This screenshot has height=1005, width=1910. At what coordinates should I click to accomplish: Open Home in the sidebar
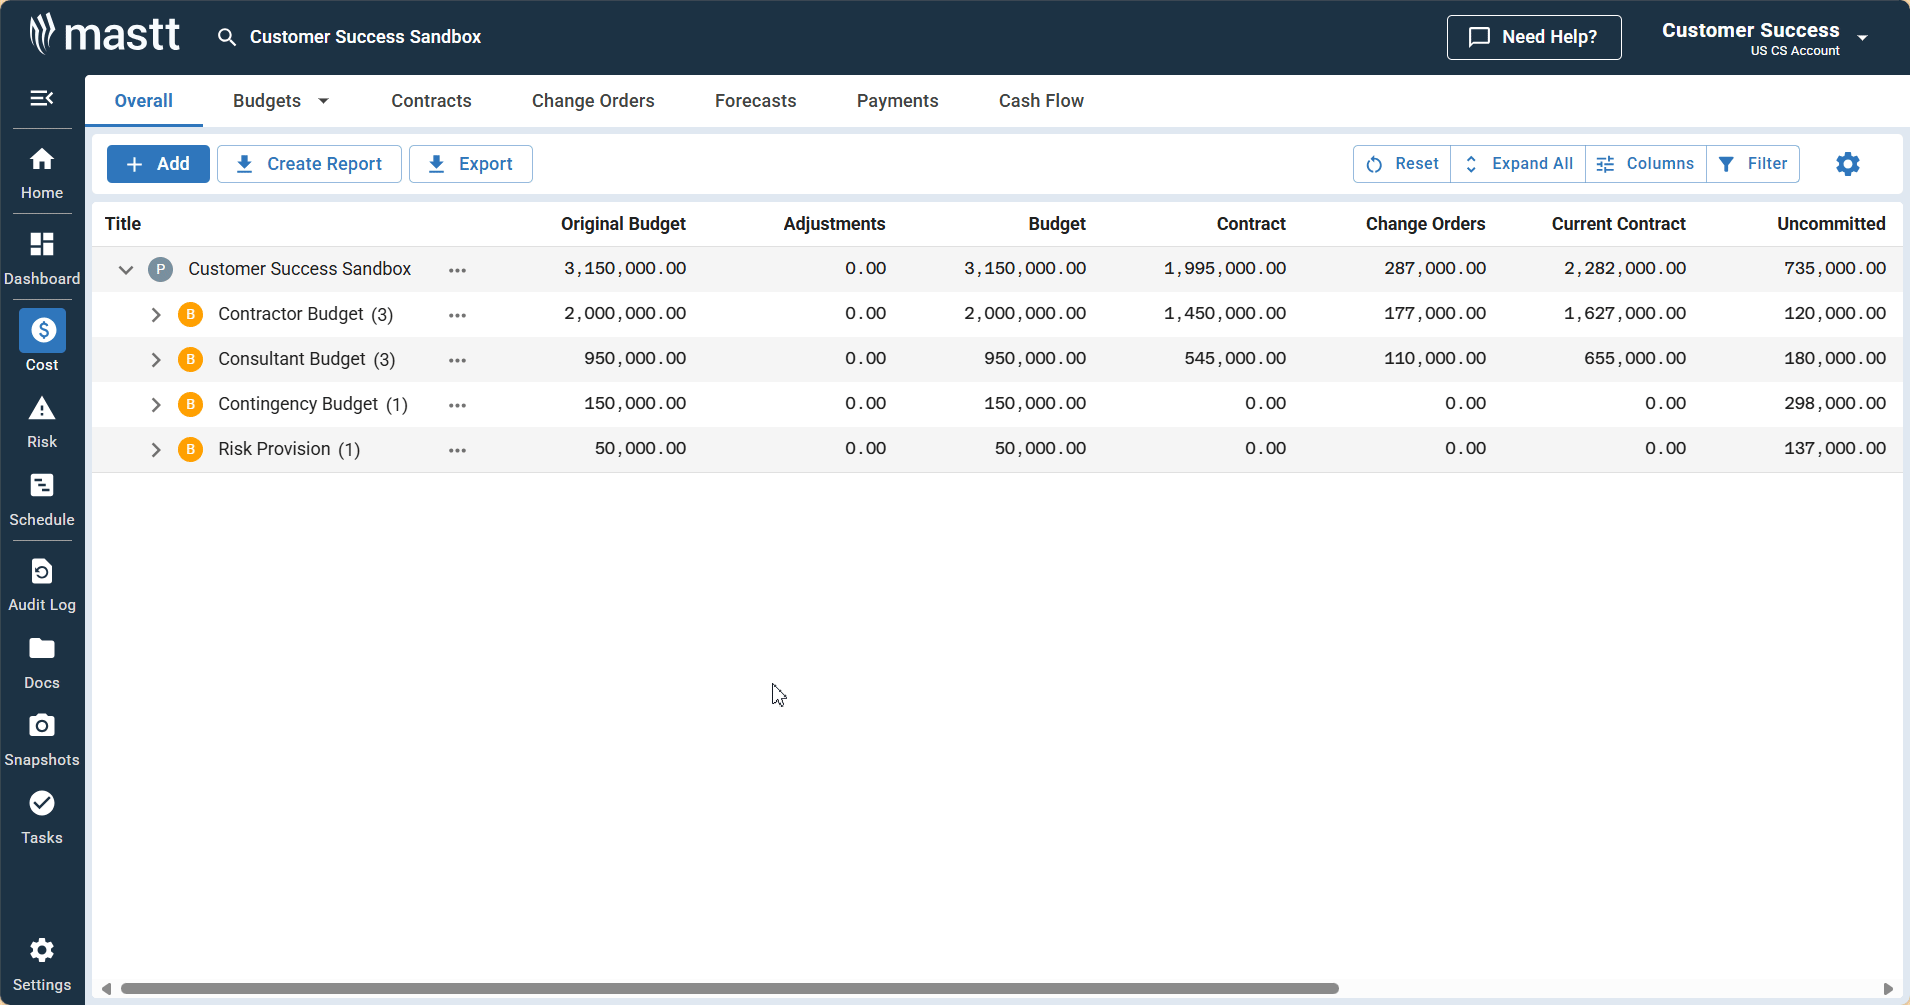tap(42, 173)
